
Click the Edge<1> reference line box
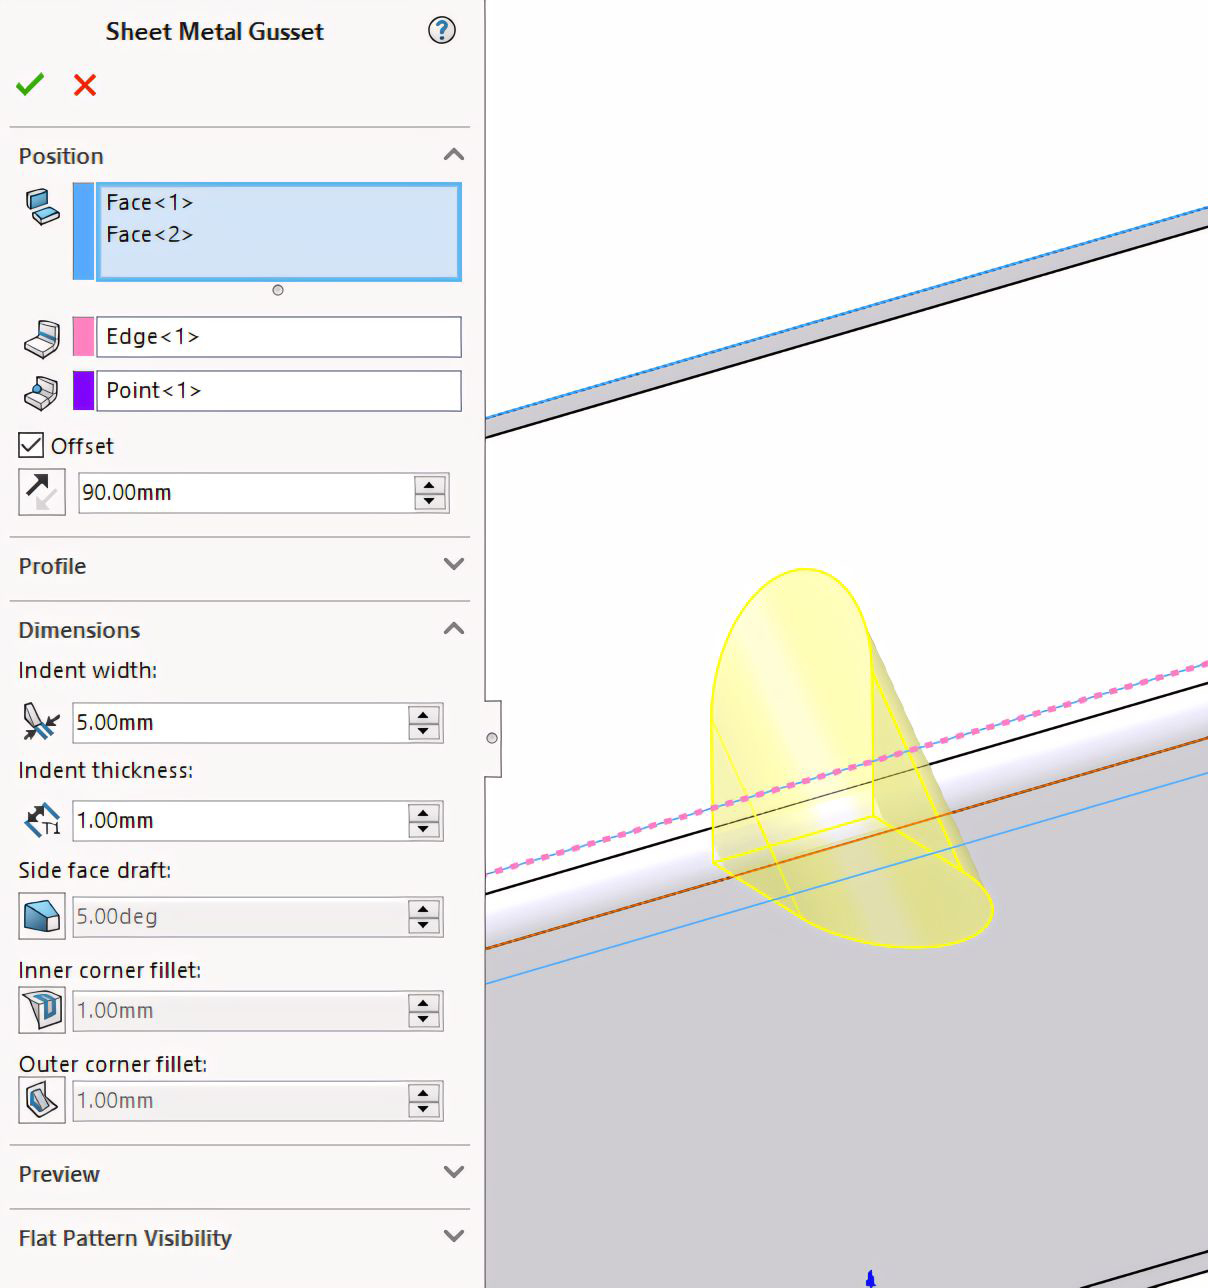click(278, 337)
